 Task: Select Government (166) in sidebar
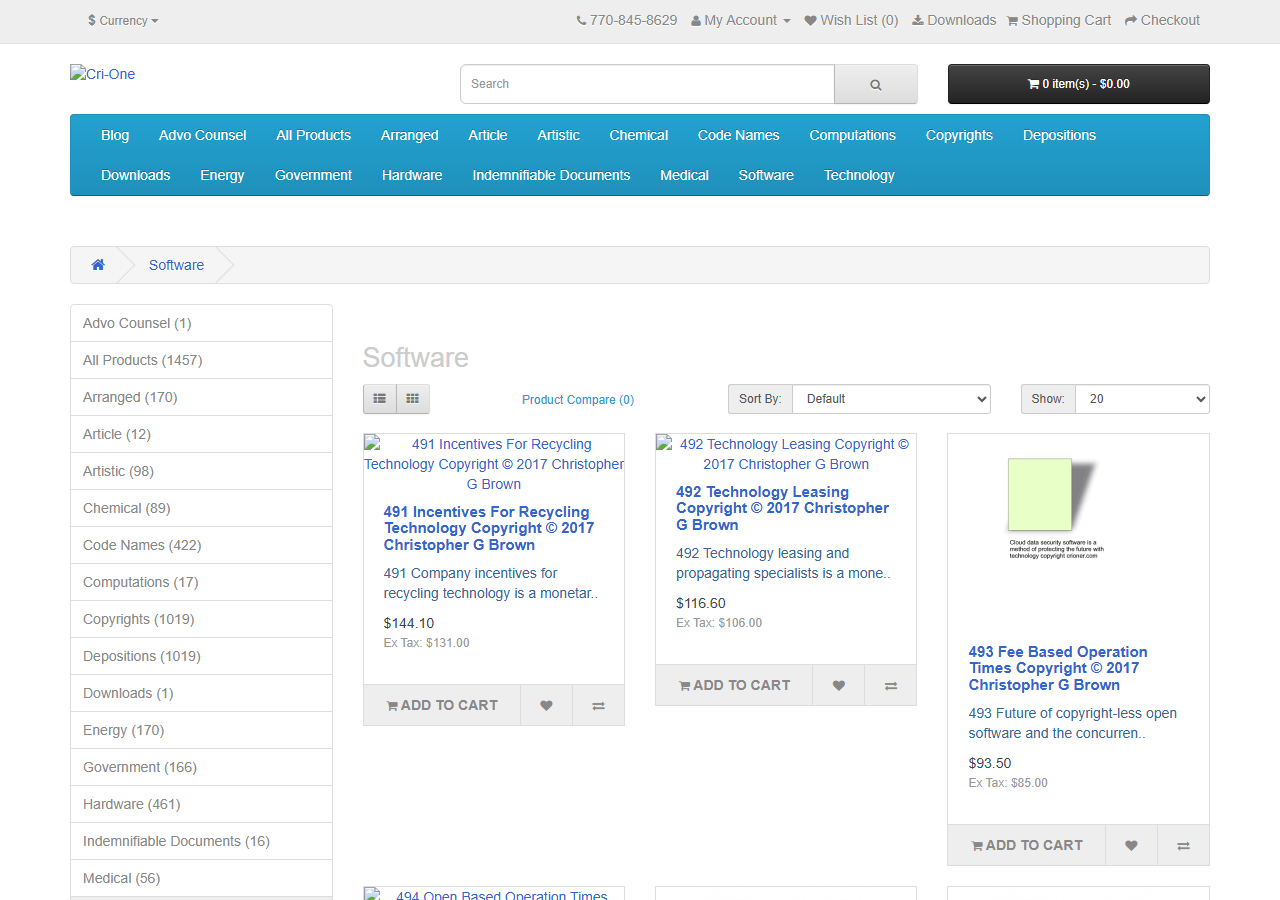(201, 767)
